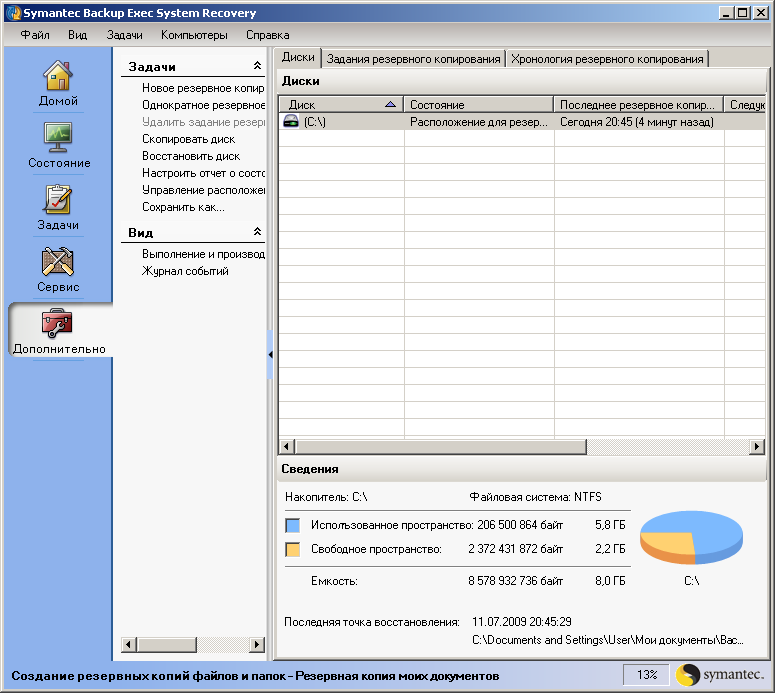The image size is (775, 693).
Task: Click the C:\Documents and Settings path text
Action: (607, 640)
